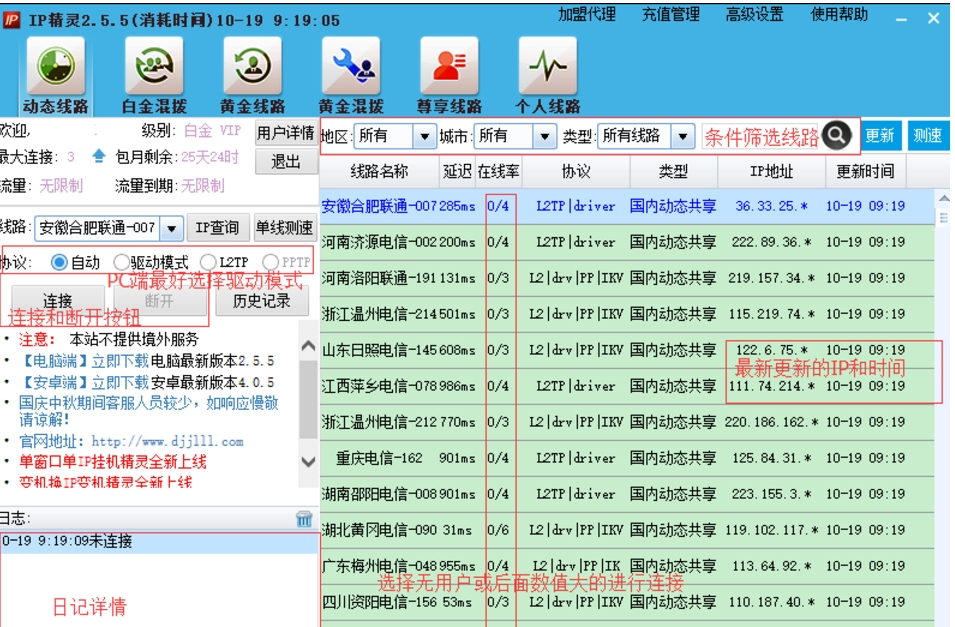Click the 测速 speed test button
Viewport: 955px width, 627px height.
coord(928,135)
